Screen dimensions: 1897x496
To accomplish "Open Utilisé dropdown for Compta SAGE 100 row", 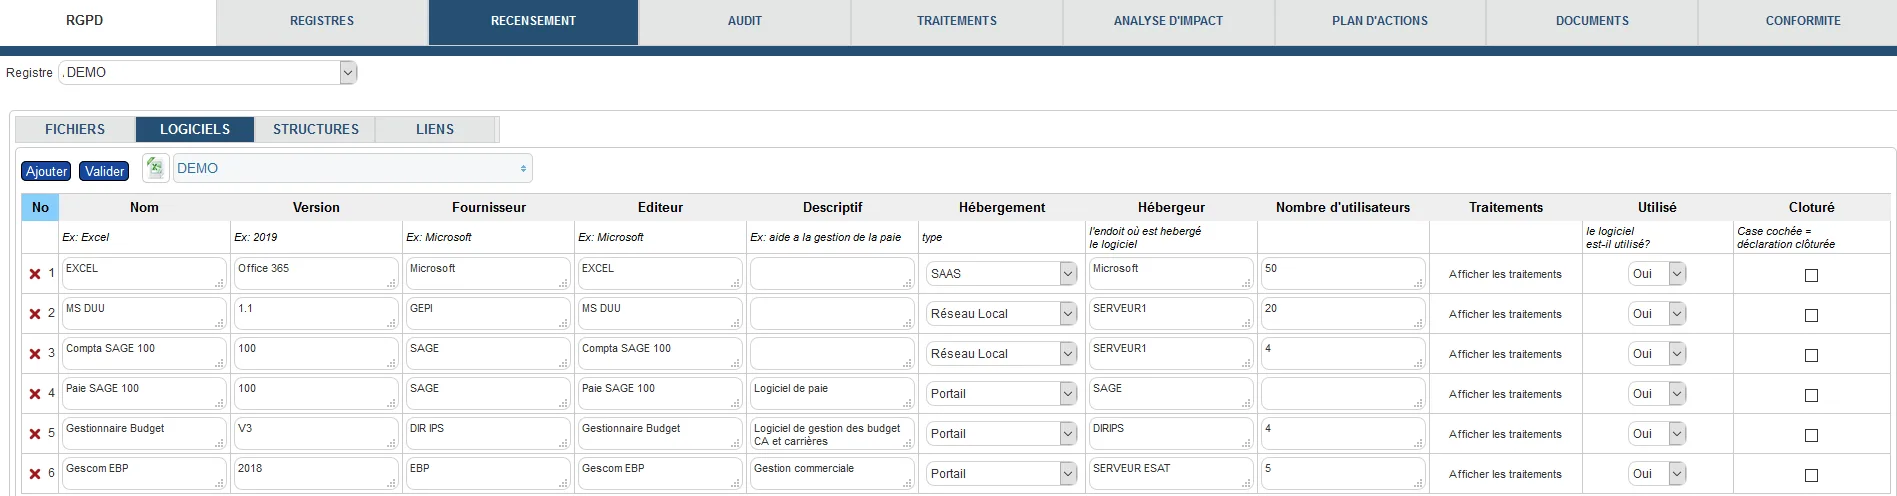I will [x=1657, y=353].
